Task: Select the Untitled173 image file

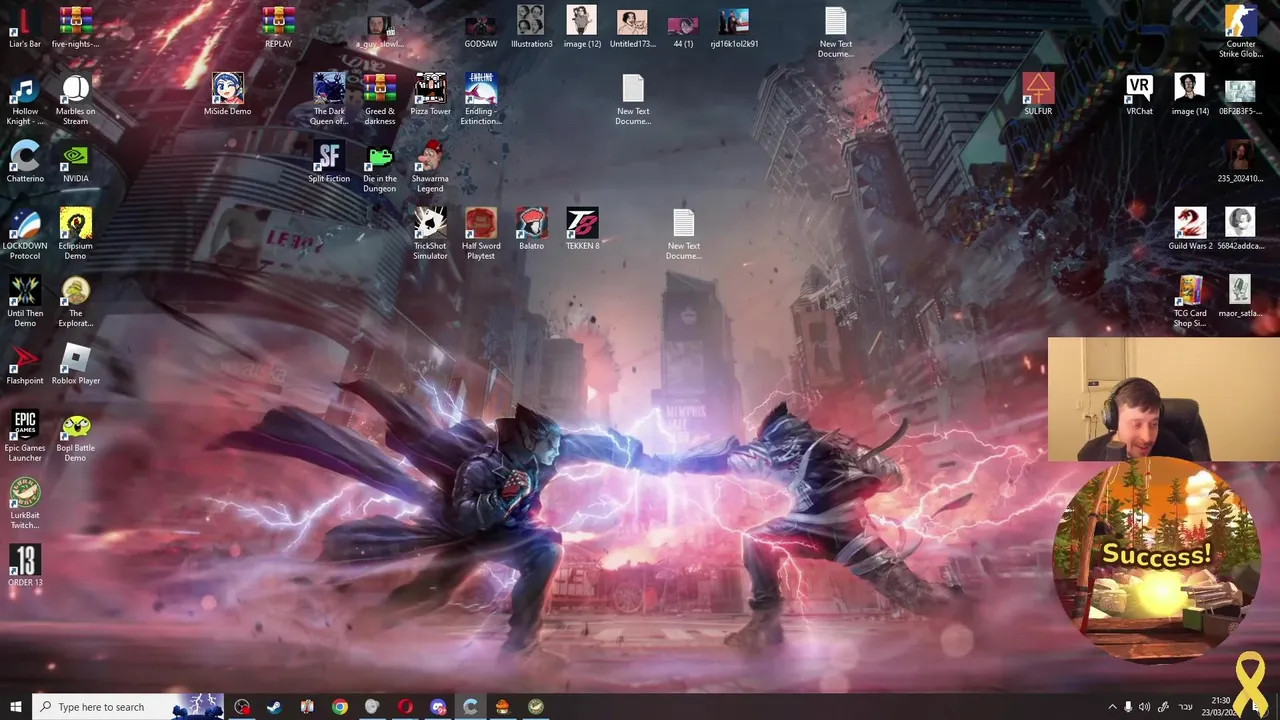Action: click(632, 27)
